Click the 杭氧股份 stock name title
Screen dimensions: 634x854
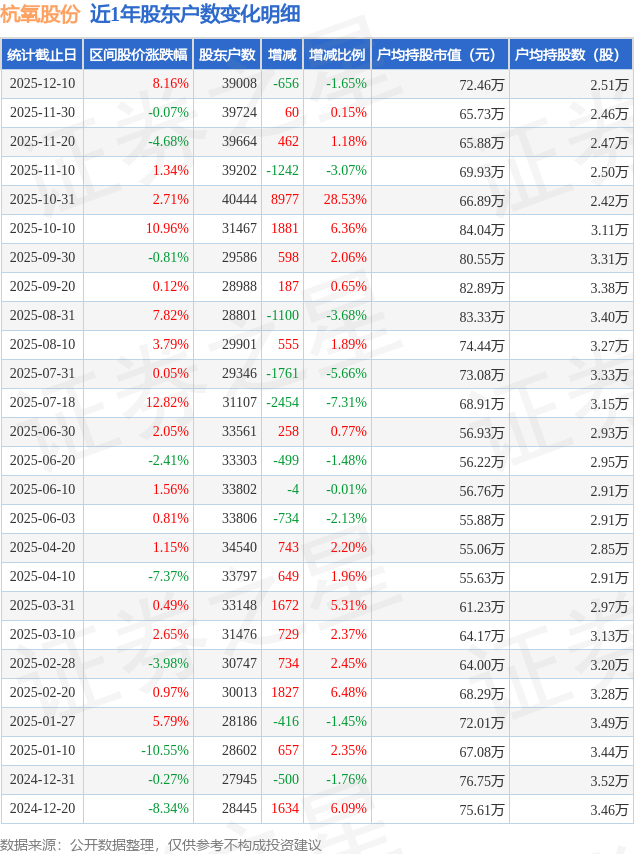40,14
